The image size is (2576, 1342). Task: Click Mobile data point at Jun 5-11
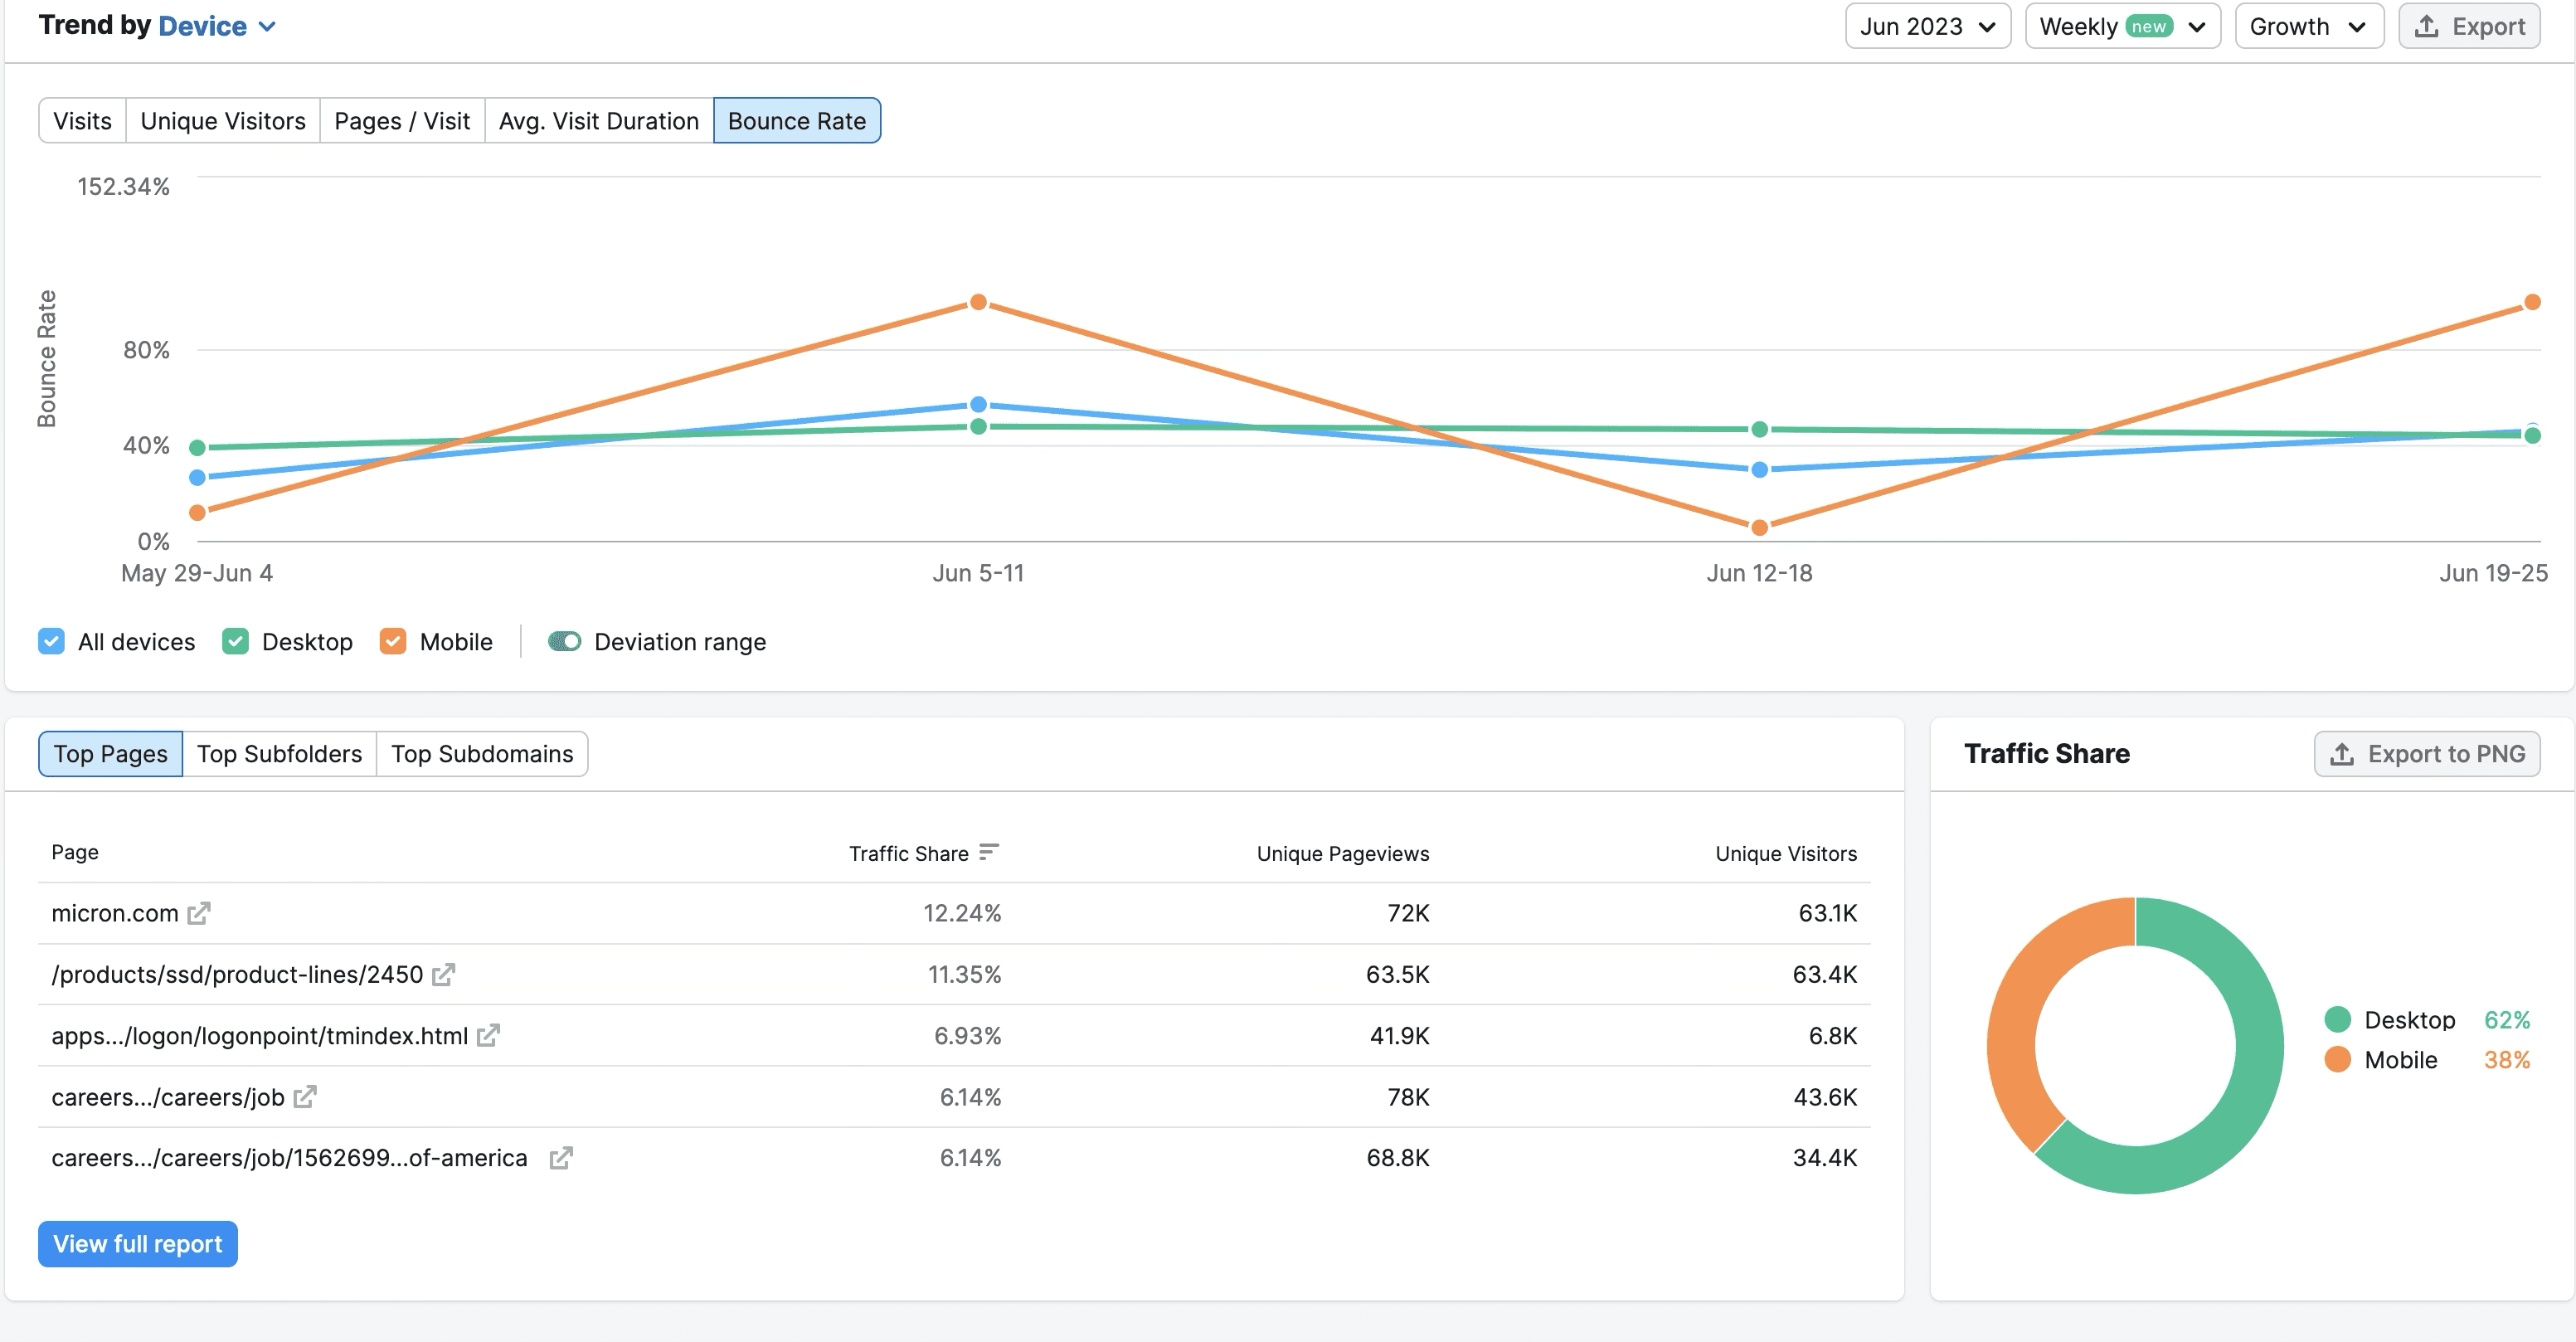pos(978,302)
